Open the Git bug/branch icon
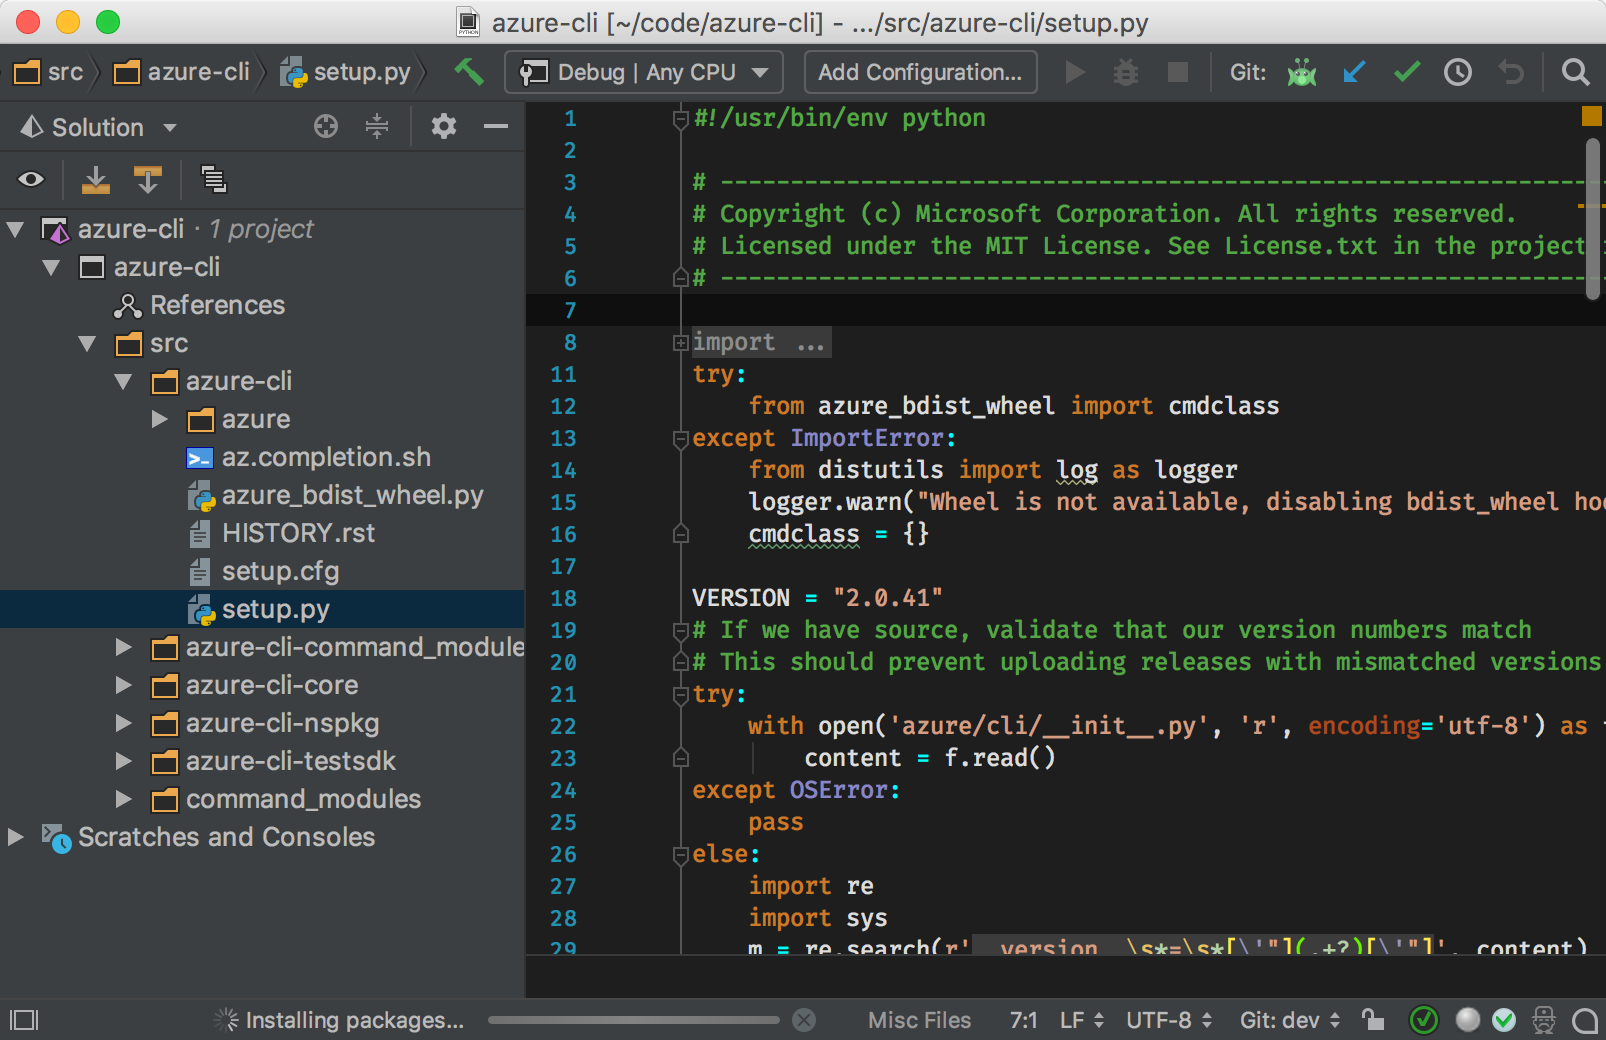Viewport: 1606px width, 1040px height. click(1302, 72)
